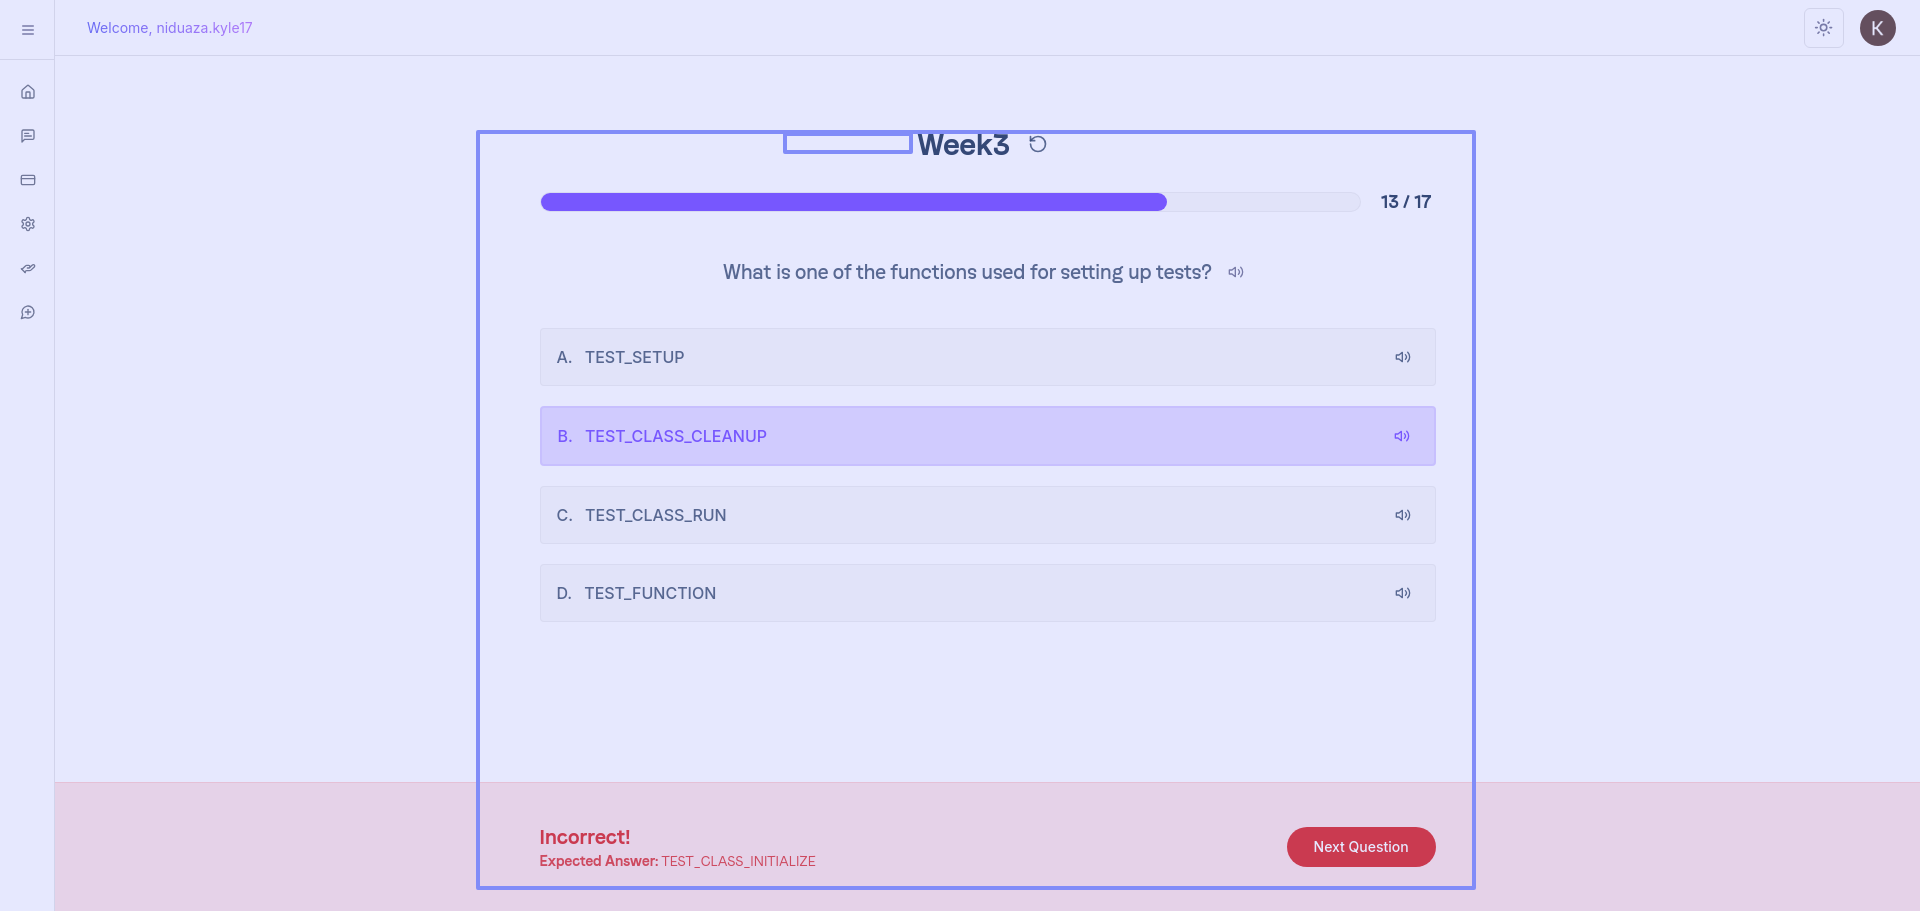
Task: Open the hamburger sidebar menu
Action: pos(28,30)
